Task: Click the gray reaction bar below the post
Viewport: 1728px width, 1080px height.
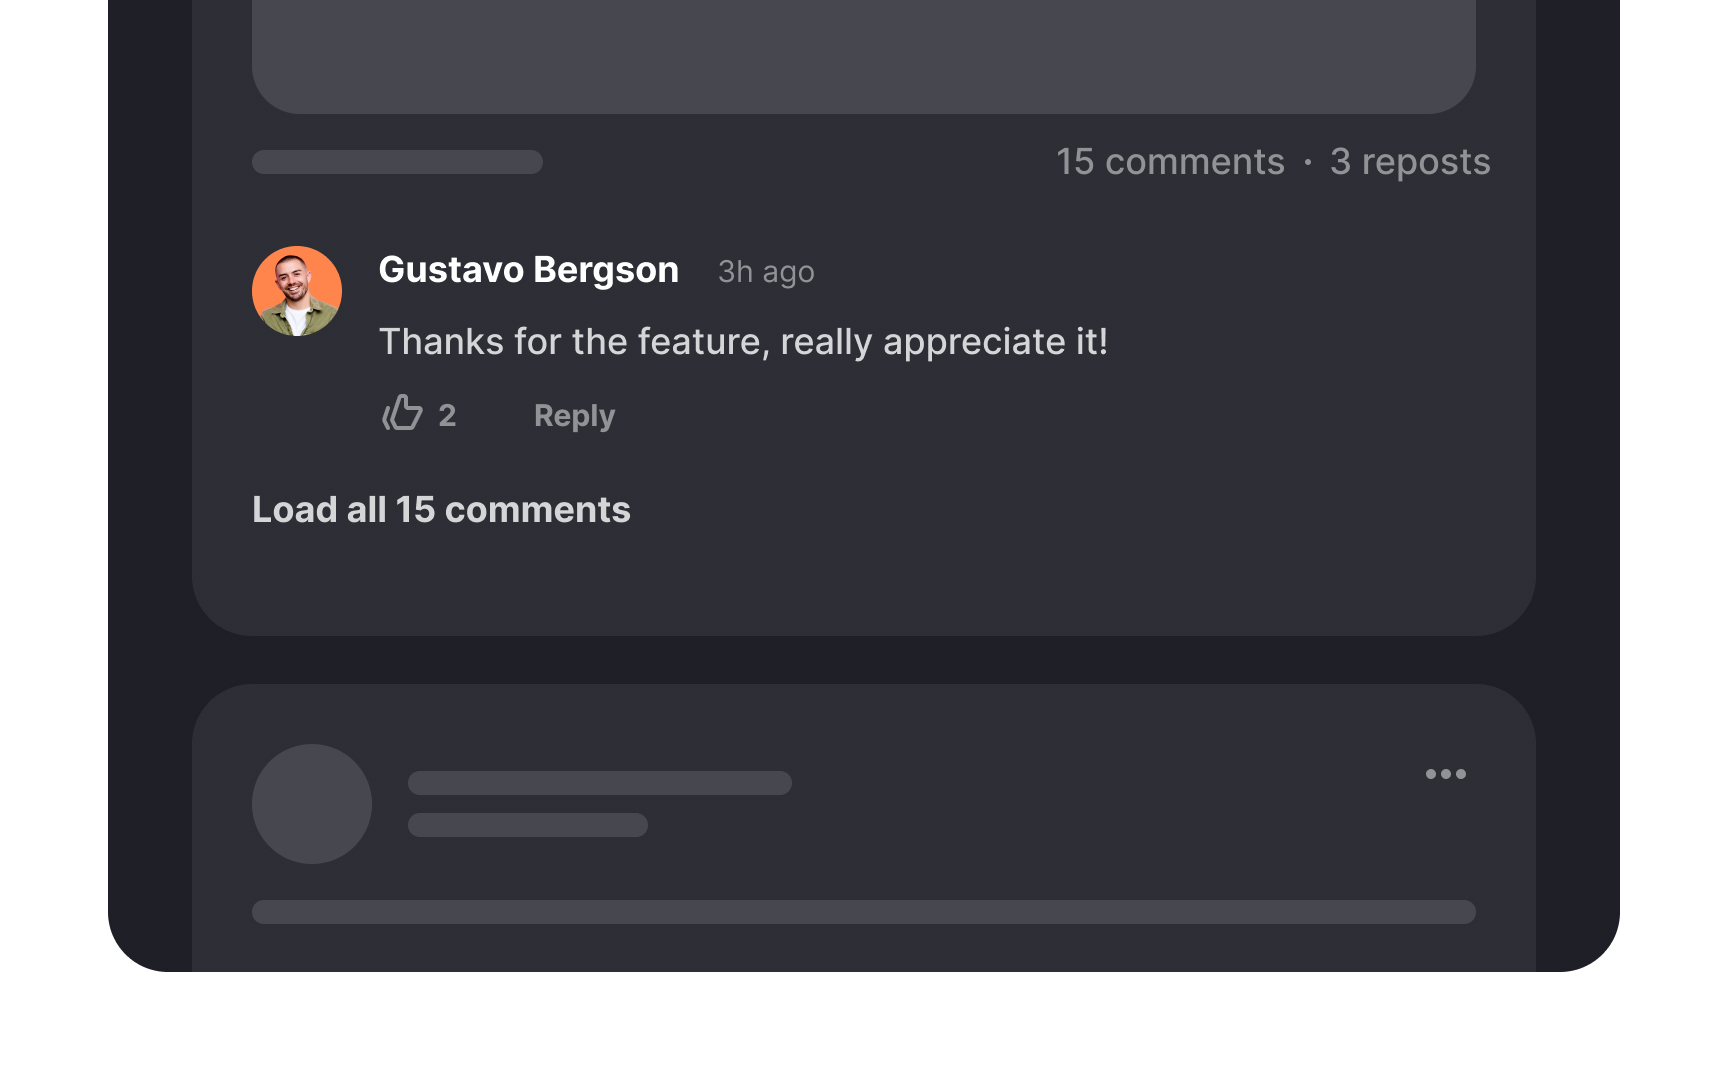Action: 397,161
